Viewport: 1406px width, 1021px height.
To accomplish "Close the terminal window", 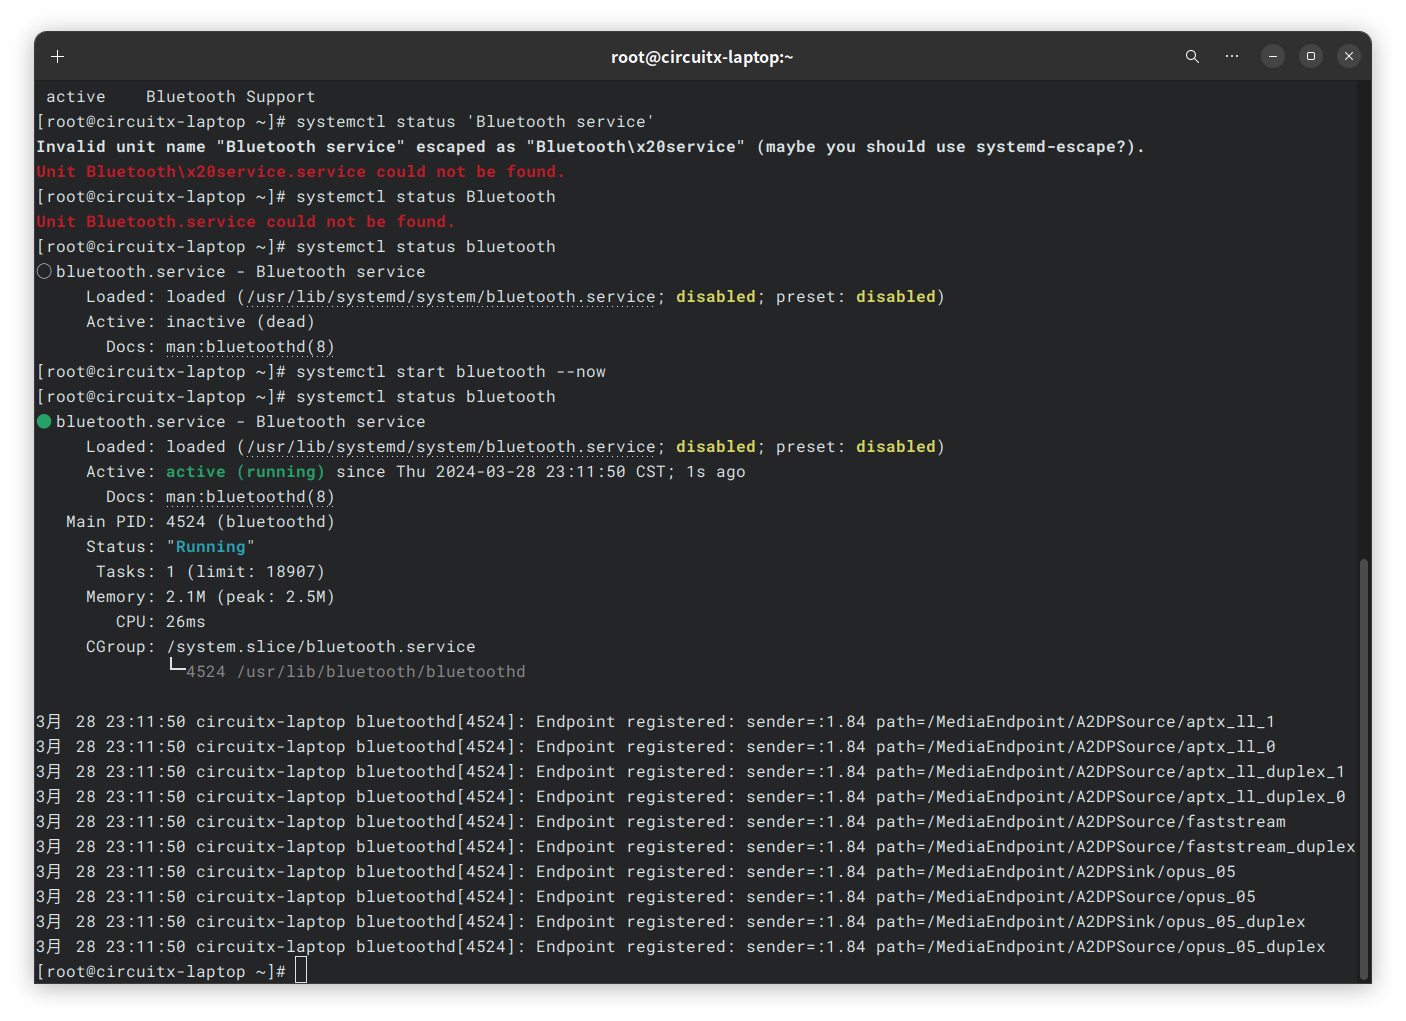I will click(x=1349, y=57).
